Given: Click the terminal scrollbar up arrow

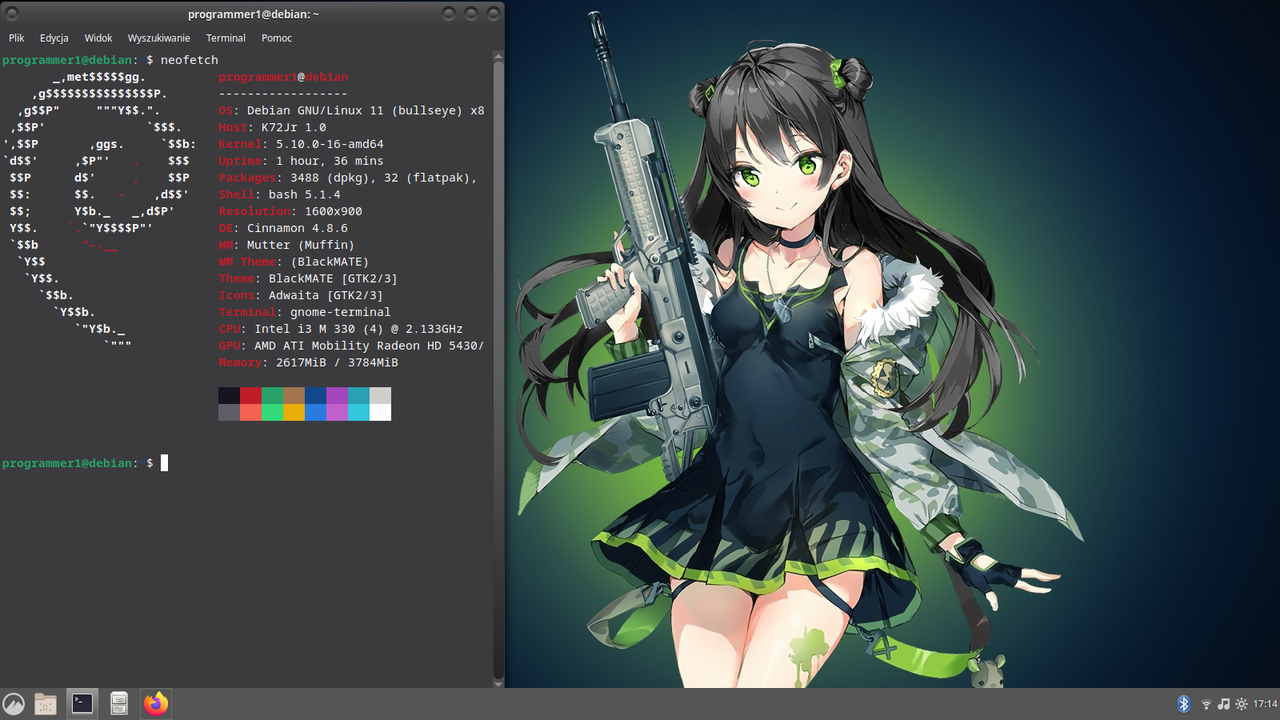Looking at the screenshot, I should coord(498,58).
